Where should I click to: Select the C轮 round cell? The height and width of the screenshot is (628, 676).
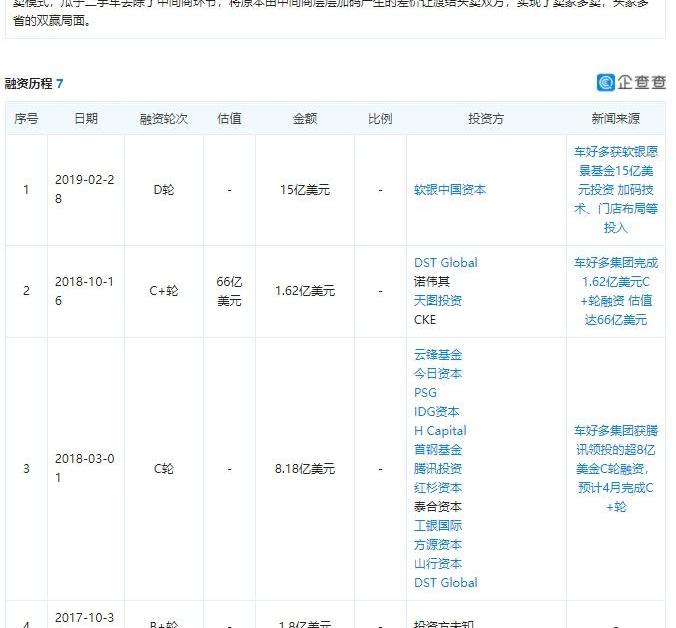point(164,469)
